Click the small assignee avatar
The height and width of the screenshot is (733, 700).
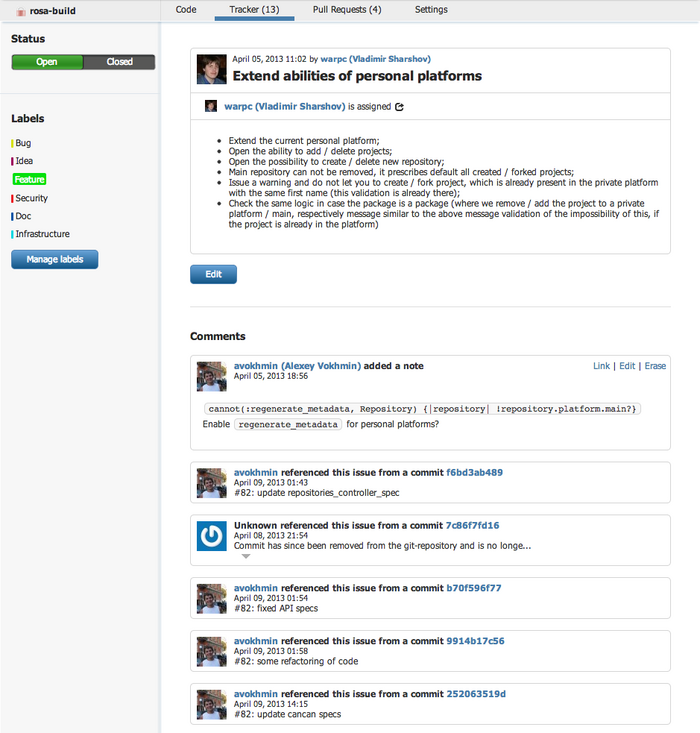[211, 105]
